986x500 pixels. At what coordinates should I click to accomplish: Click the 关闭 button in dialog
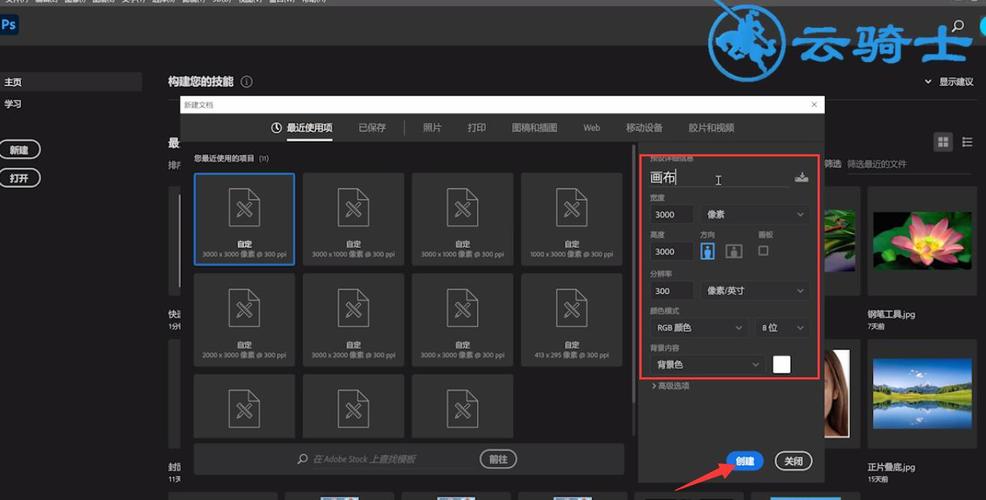point(793,461)
